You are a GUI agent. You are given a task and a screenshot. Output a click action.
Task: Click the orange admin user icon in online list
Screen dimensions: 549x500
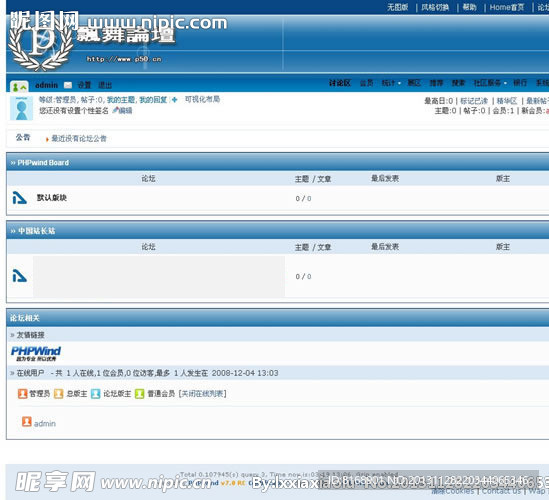[27, 422]
